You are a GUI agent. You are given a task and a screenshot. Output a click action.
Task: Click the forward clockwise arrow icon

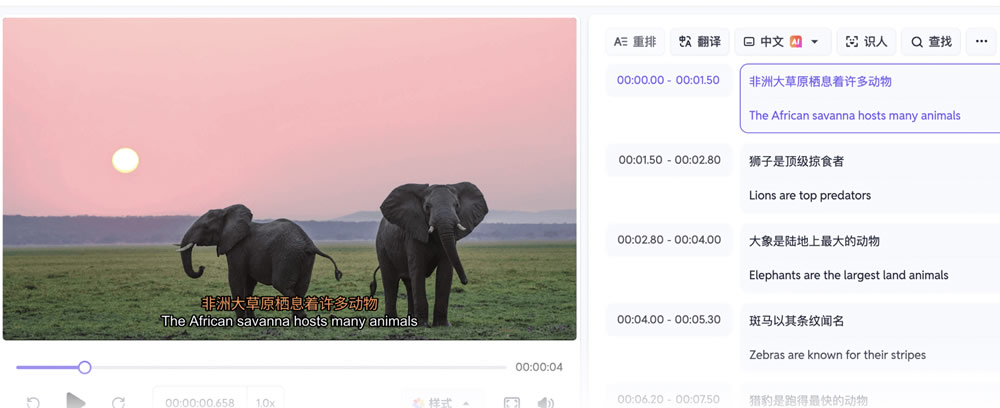click(x=118, y=403)
